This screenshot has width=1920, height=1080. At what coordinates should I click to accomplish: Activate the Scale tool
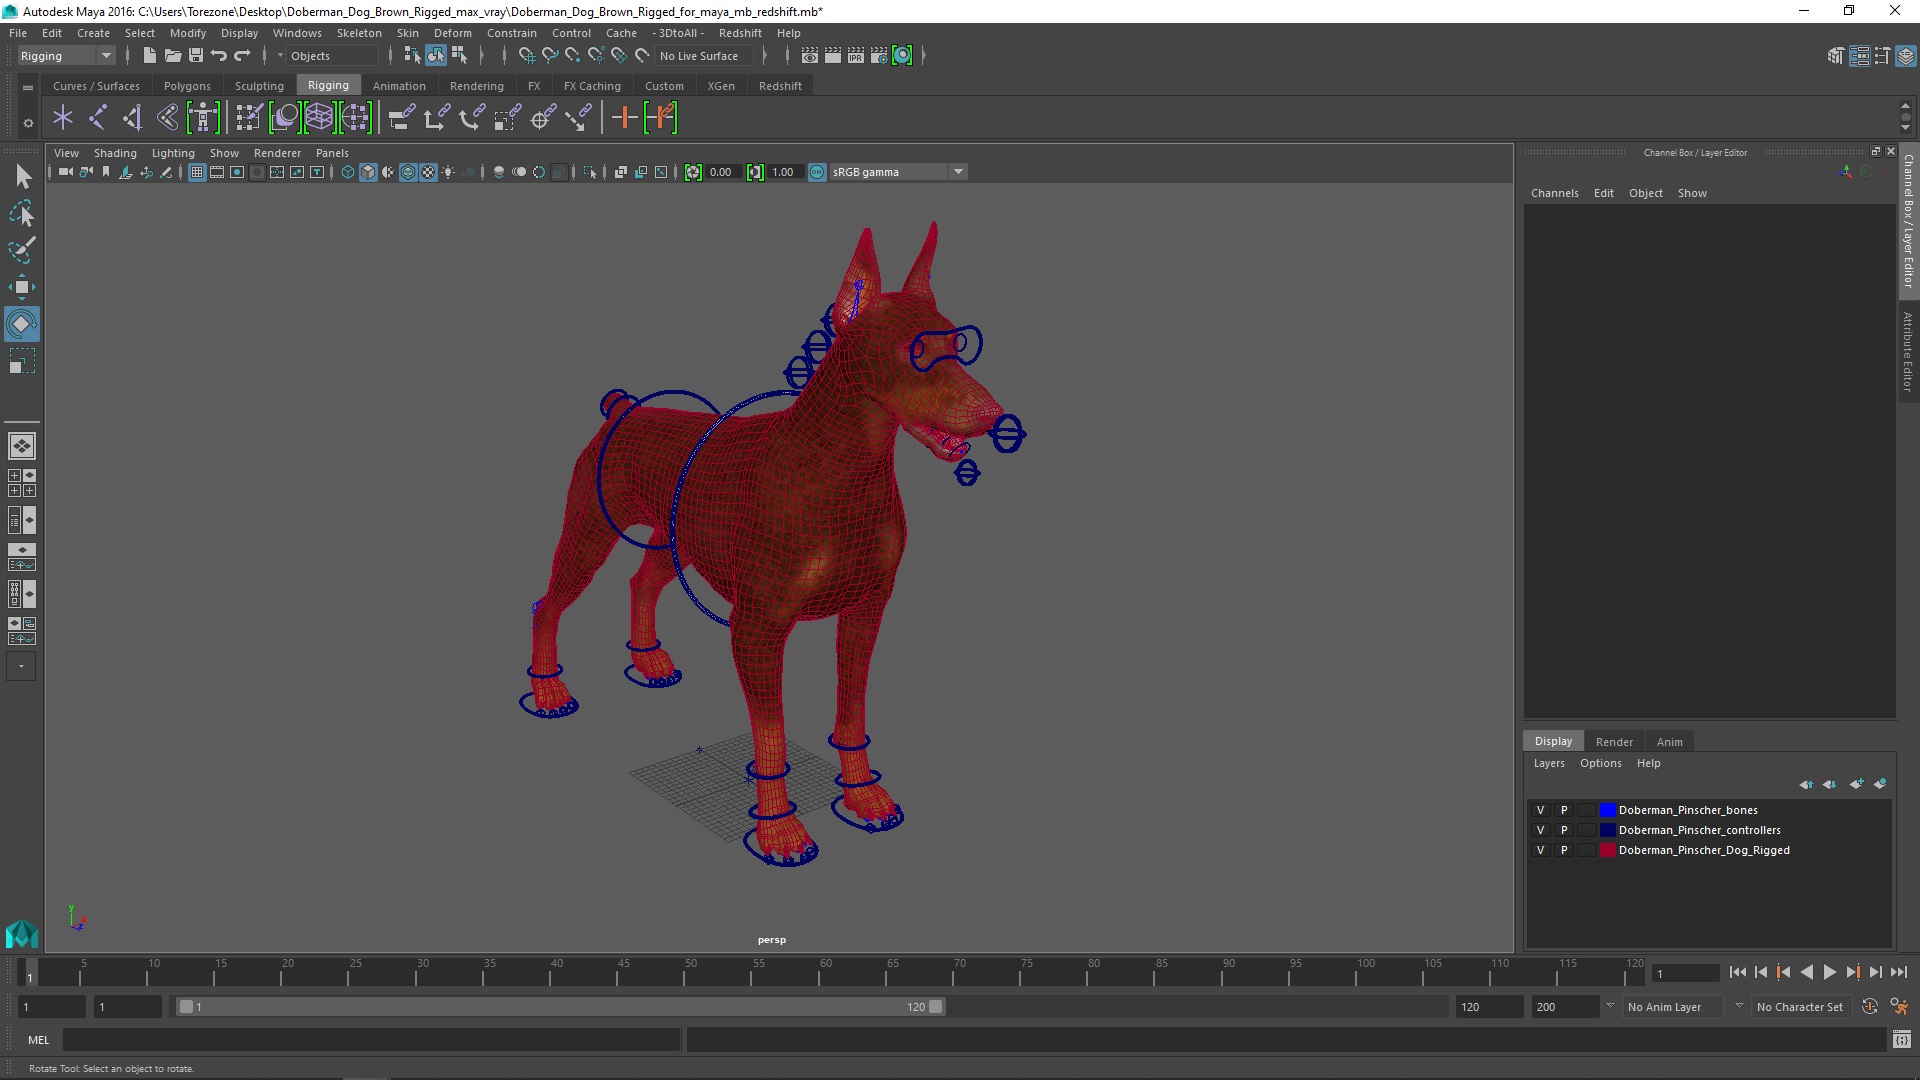(22, 361)
